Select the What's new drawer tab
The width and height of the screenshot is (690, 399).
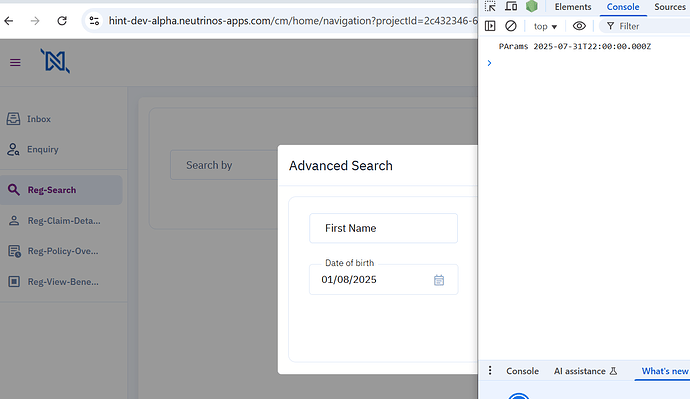coord(664,371)
